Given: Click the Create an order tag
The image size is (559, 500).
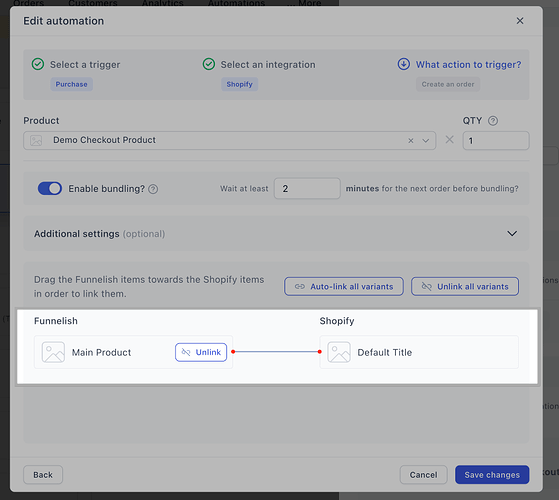Looking at the screenshot, I should (448, 84).
